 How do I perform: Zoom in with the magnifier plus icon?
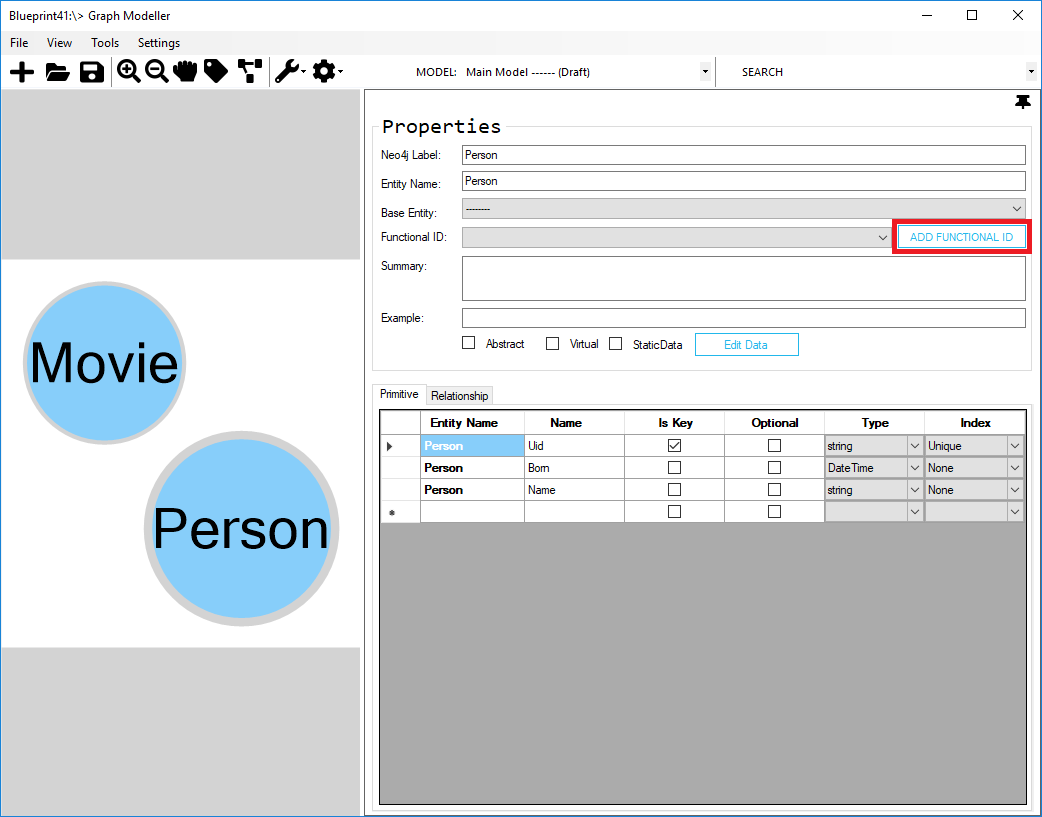coord(129,71)
